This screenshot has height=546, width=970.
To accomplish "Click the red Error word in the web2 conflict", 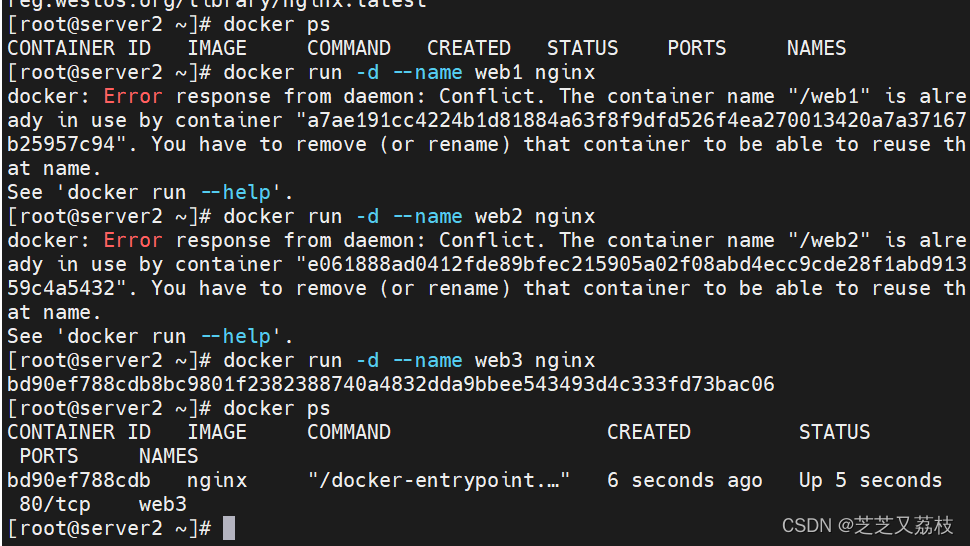I will pyautogui.click(x=132, y=240).
